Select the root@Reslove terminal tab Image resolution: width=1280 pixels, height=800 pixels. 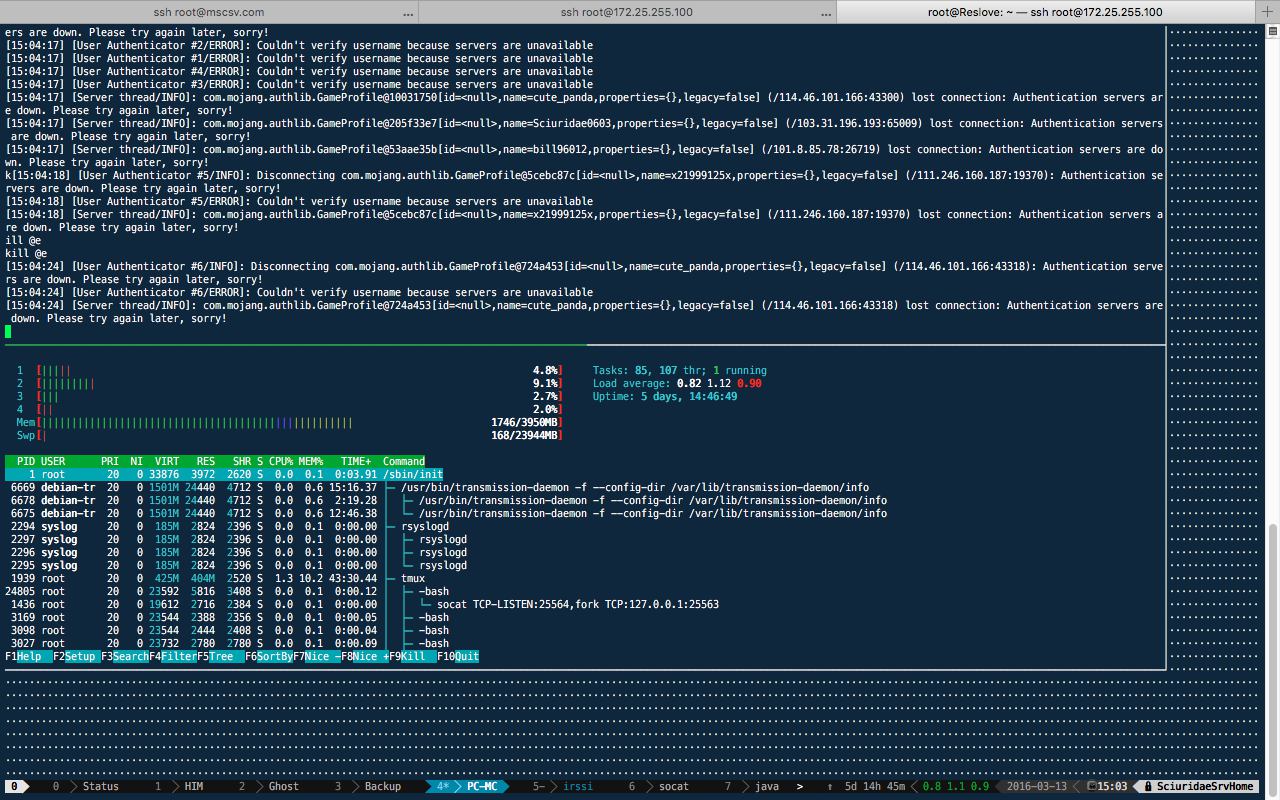click(x=1045, y=12)
